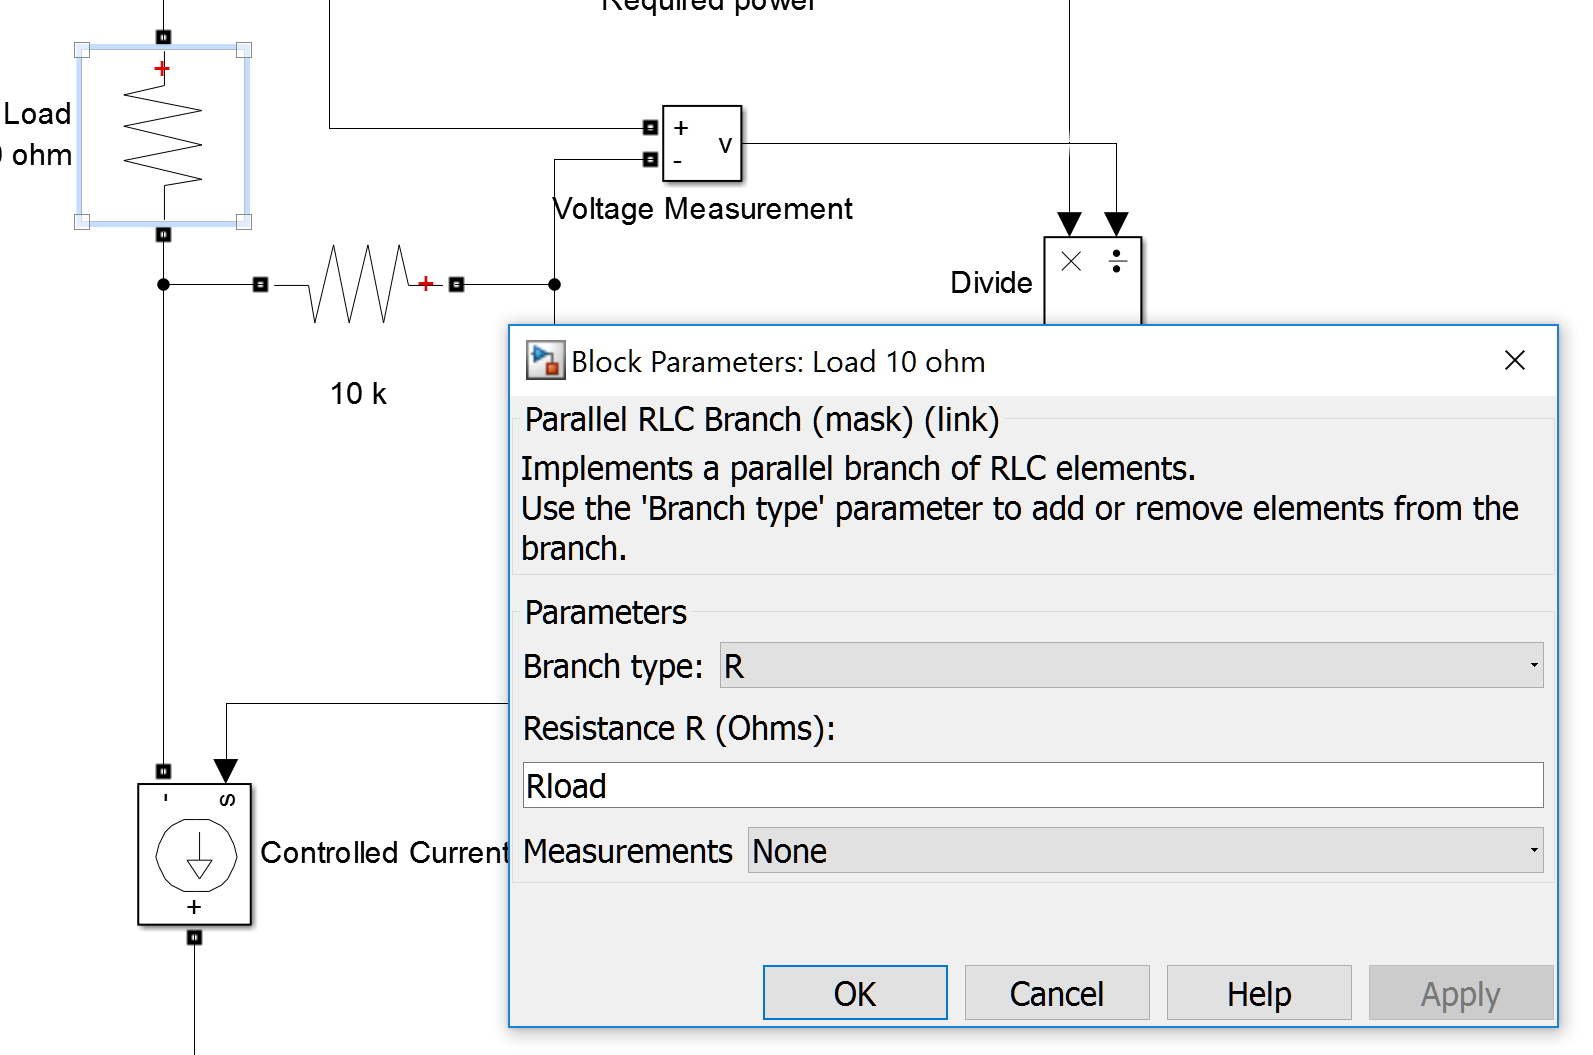Viewport: 1593px width, 1055px height.
Task: Click the right port of 10 k resistor
Action: point(457,285)
